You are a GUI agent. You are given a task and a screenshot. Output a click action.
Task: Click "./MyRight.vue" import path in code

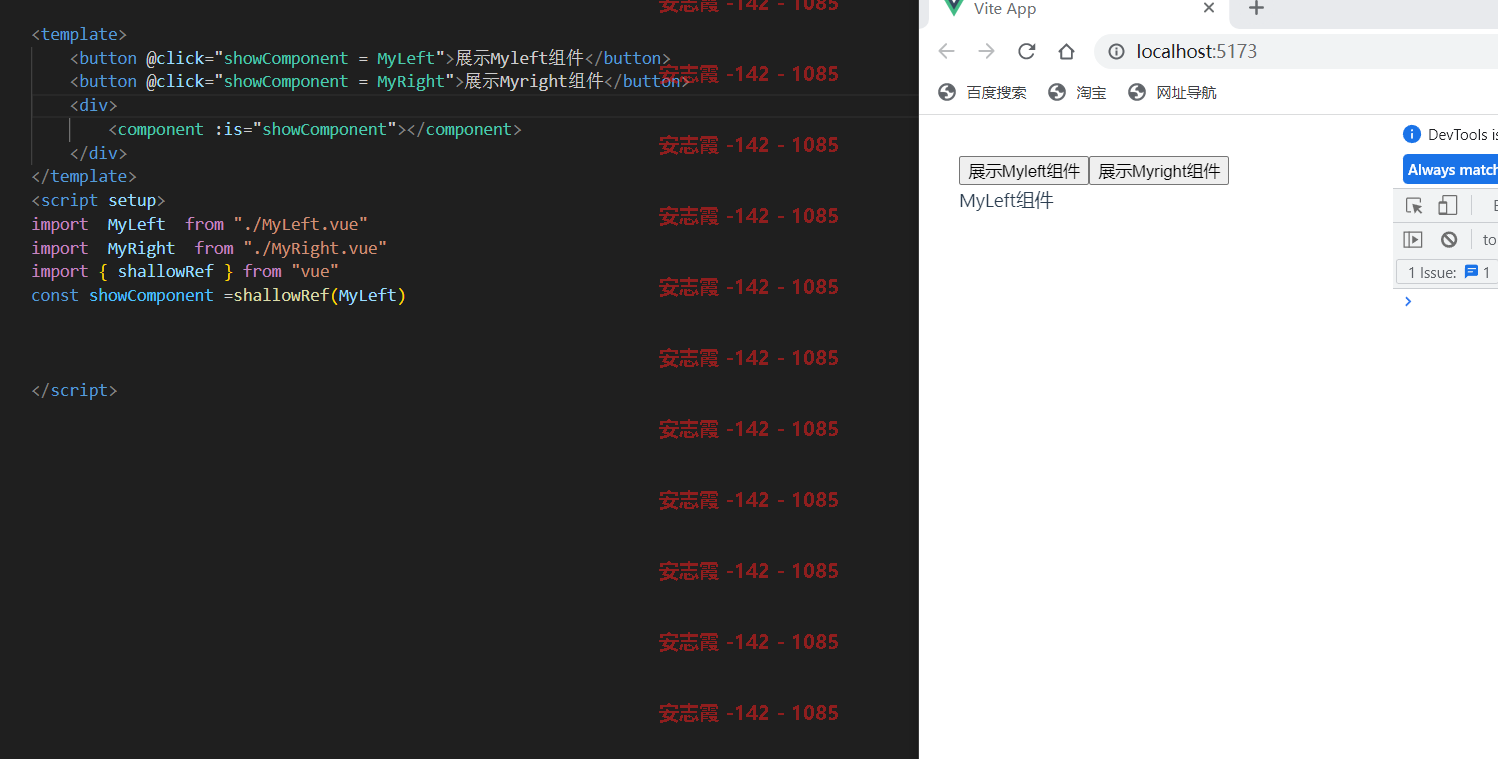(315, 248)
